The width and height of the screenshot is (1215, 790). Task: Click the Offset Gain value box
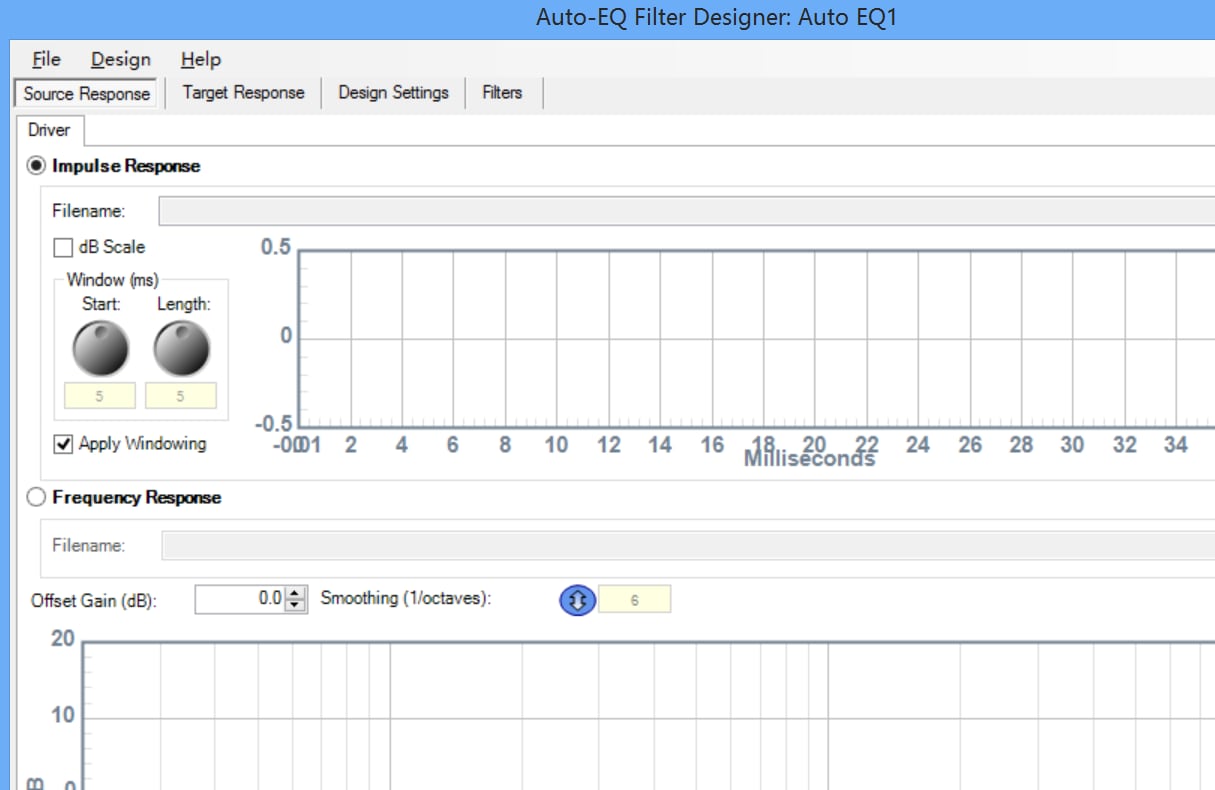[240, 599]
